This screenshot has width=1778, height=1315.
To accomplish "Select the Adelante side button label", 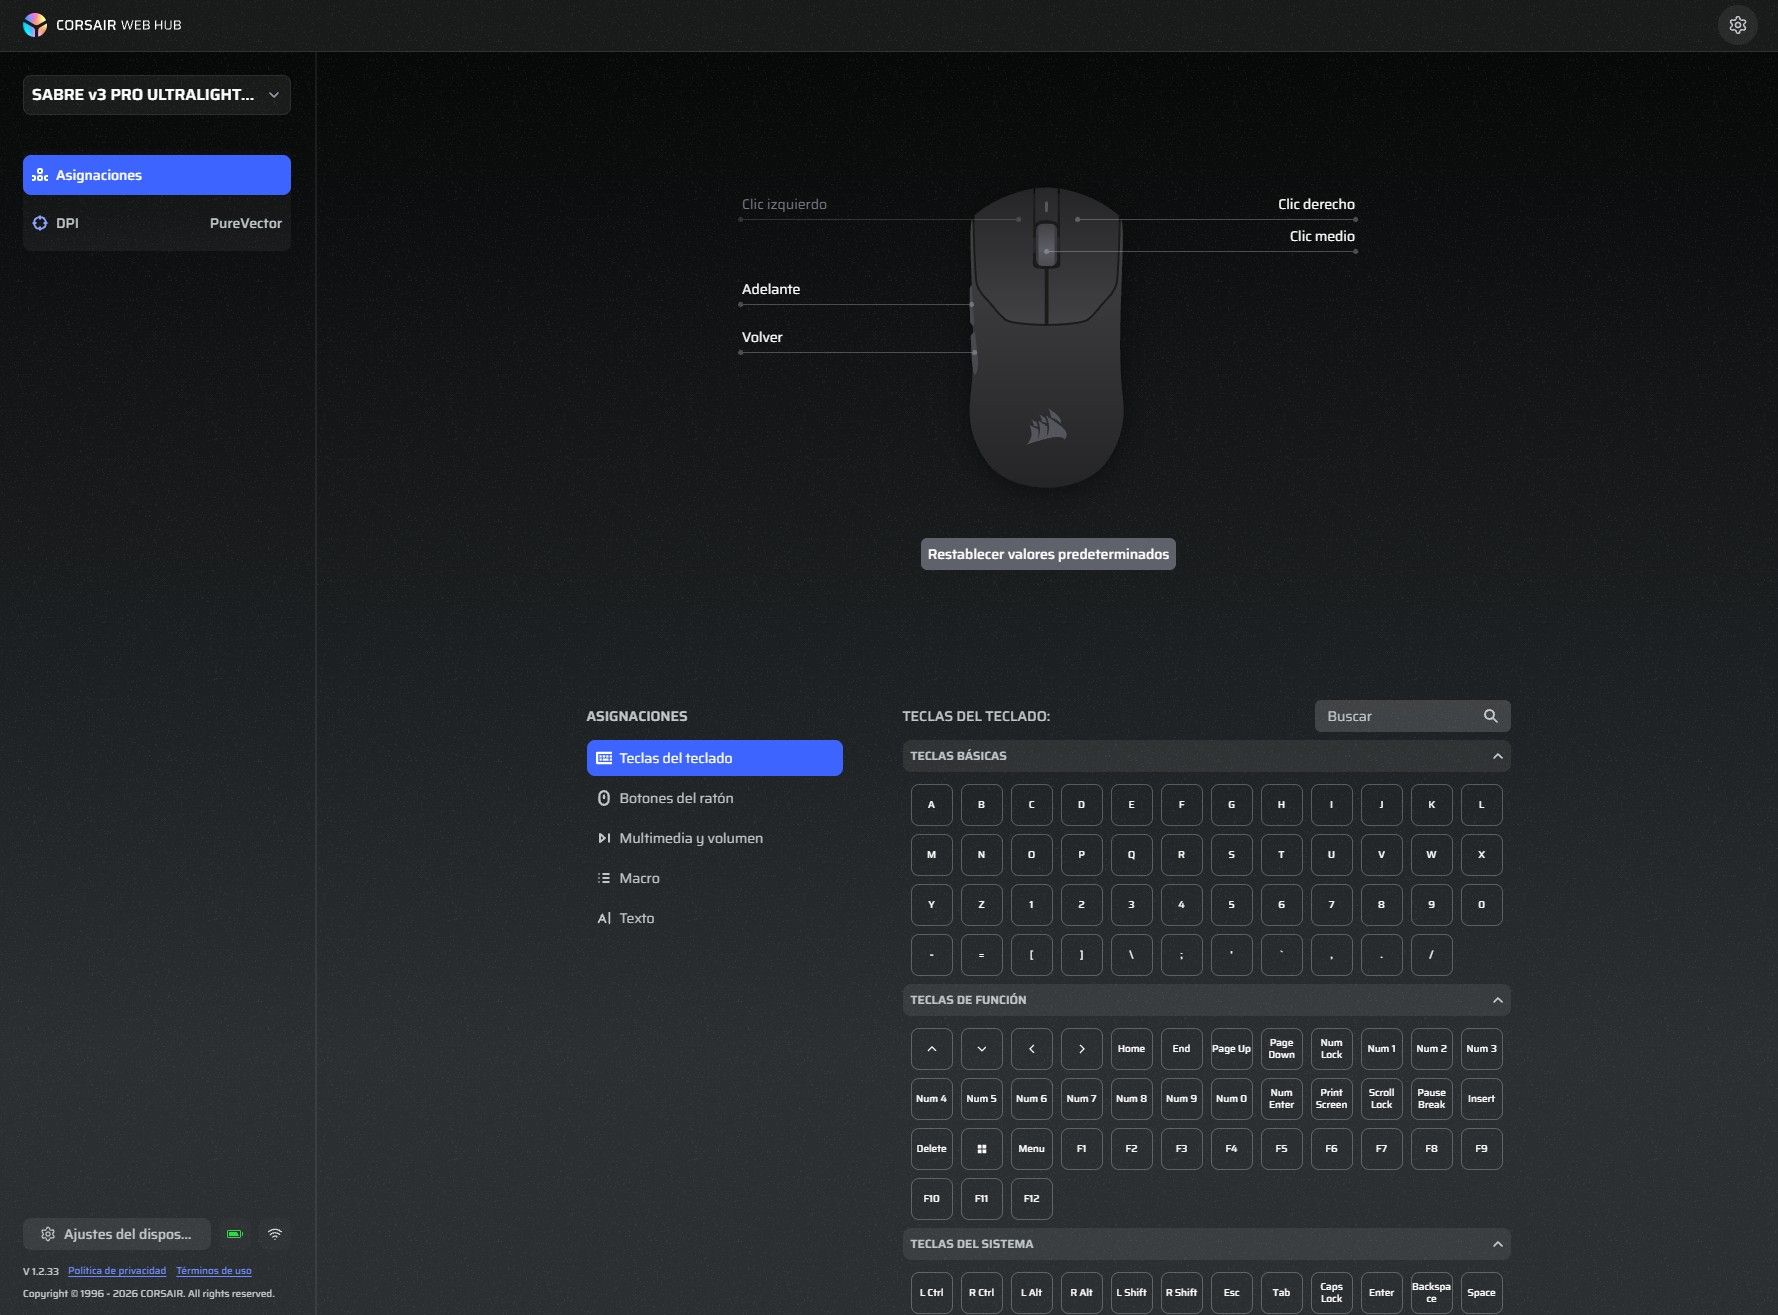I will (771, 289).
